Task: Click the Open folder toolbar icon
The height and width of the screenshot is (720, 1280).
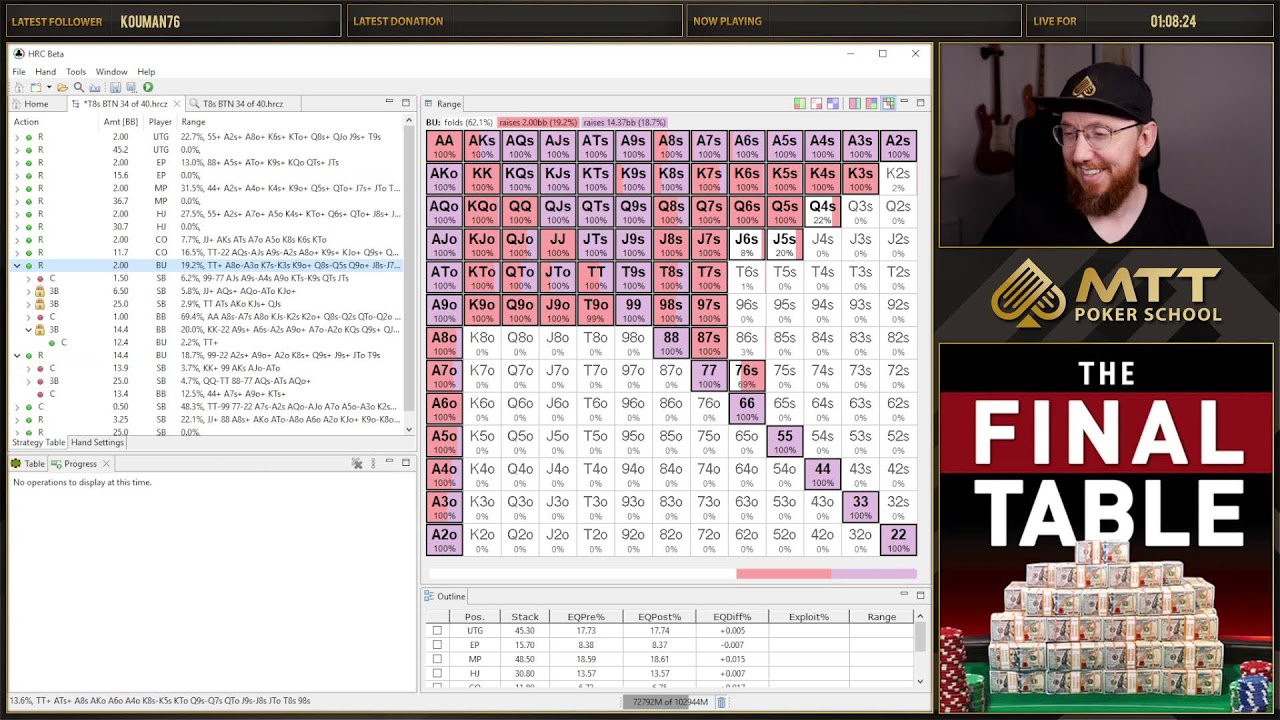Action: click(62, 87)
